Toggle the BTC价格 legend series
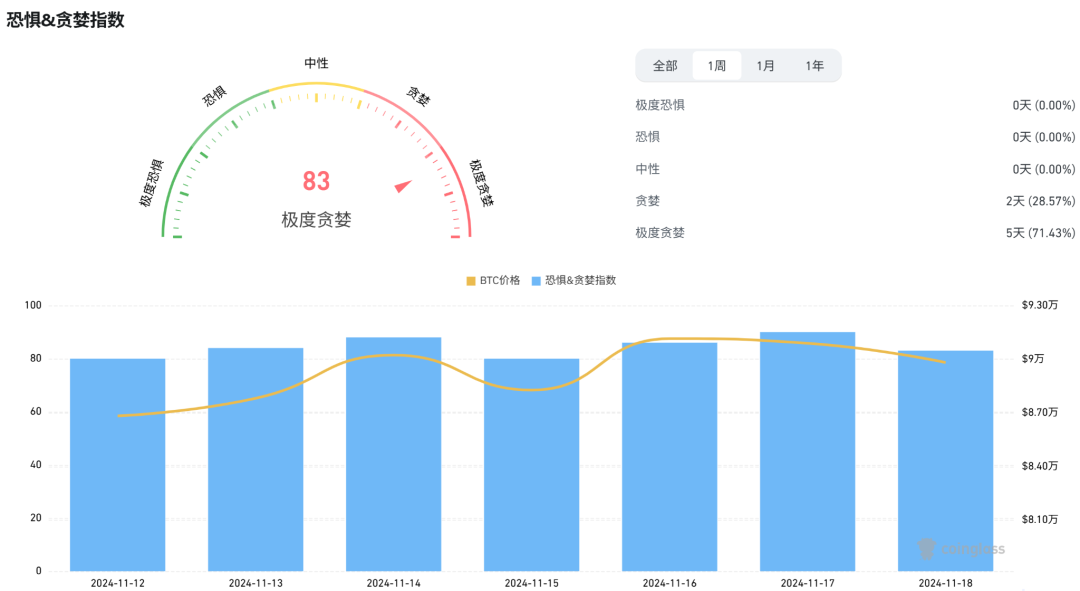 (x=493, y=280)
